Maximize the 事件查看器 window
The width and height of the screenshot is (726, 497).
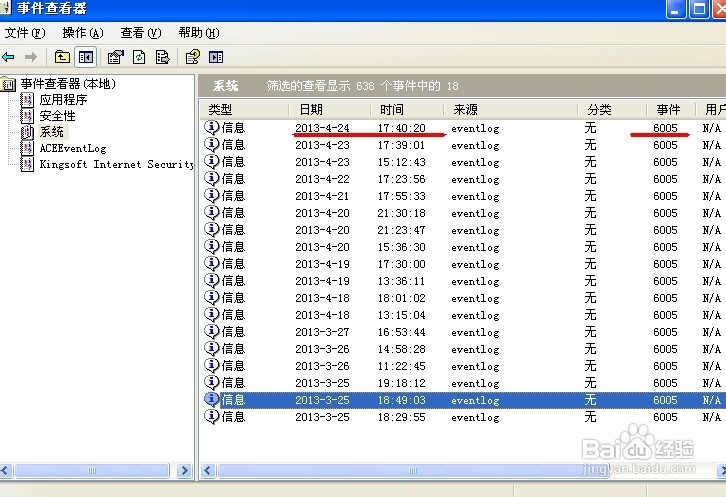(699, 9)
